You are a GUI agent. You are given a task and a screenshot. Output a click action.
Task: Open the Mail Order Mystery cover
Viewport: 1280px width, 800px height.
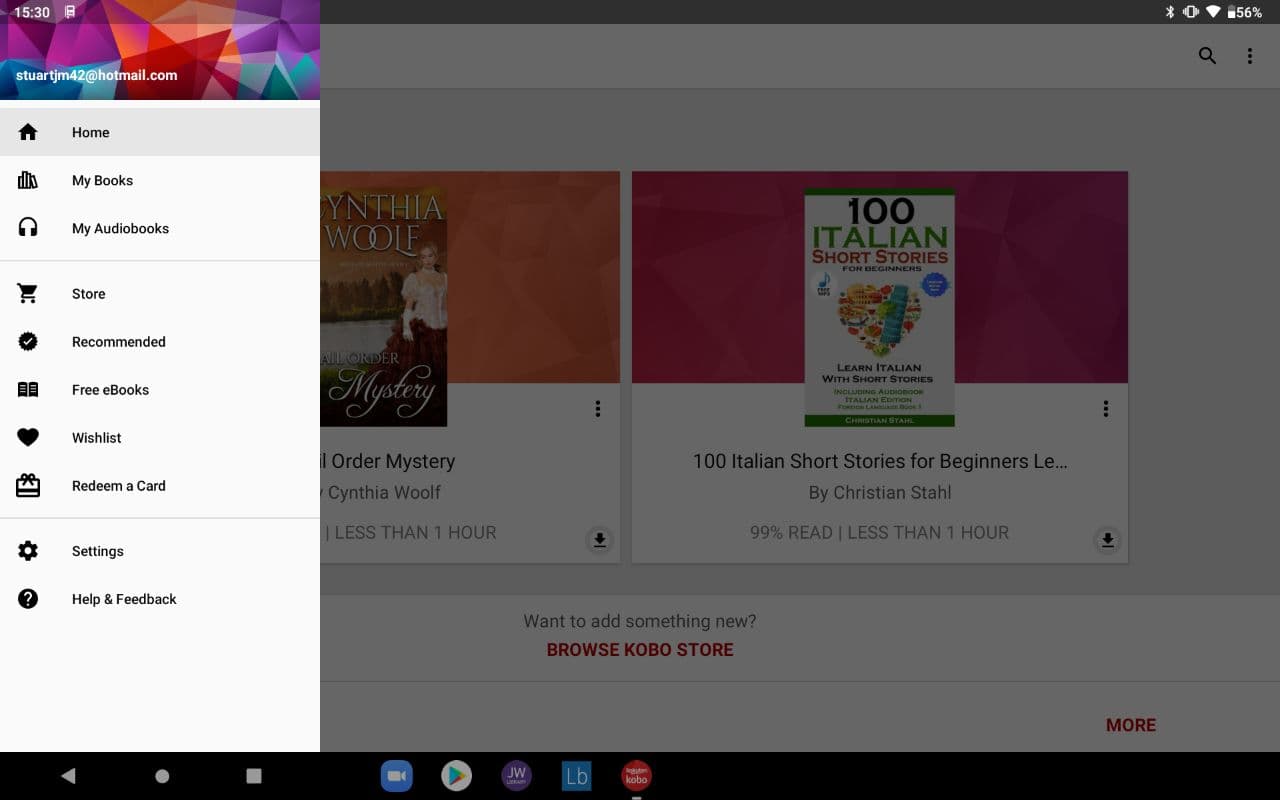pyautogui.click(x=384, y=307)
